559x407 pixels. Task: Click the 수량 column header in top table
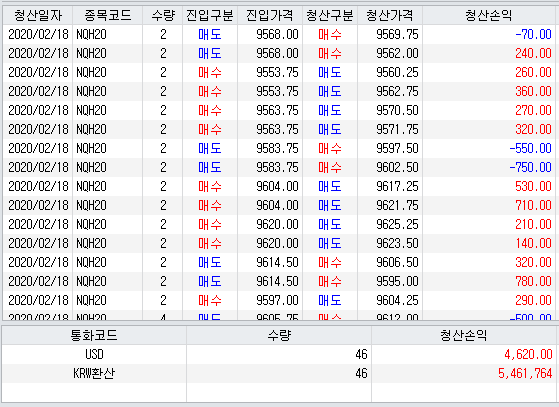(163, 15)
